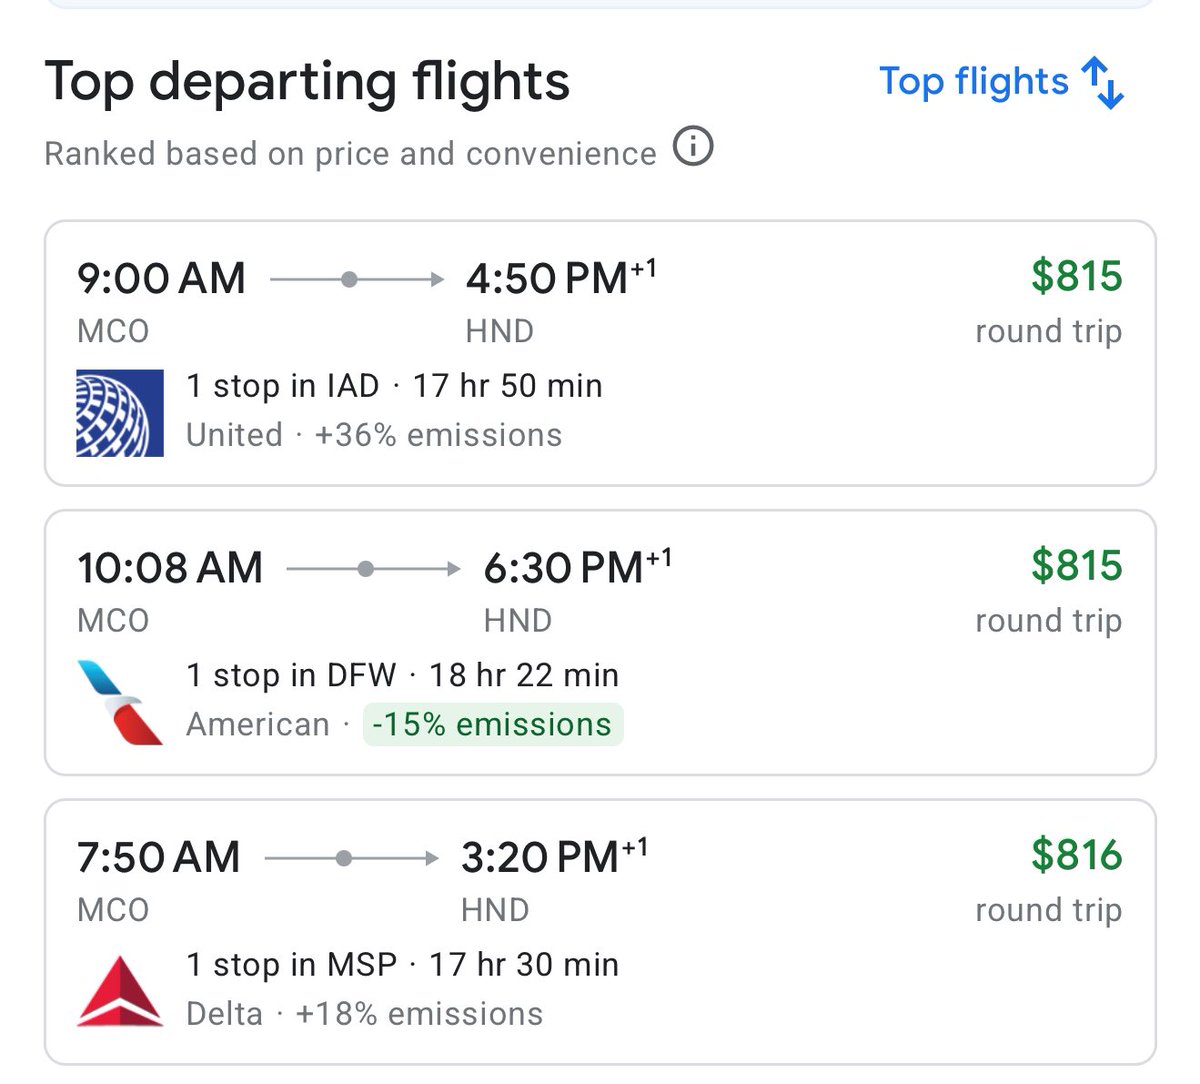
Task: Click the American Airlines logo
Action: (120, 702)
